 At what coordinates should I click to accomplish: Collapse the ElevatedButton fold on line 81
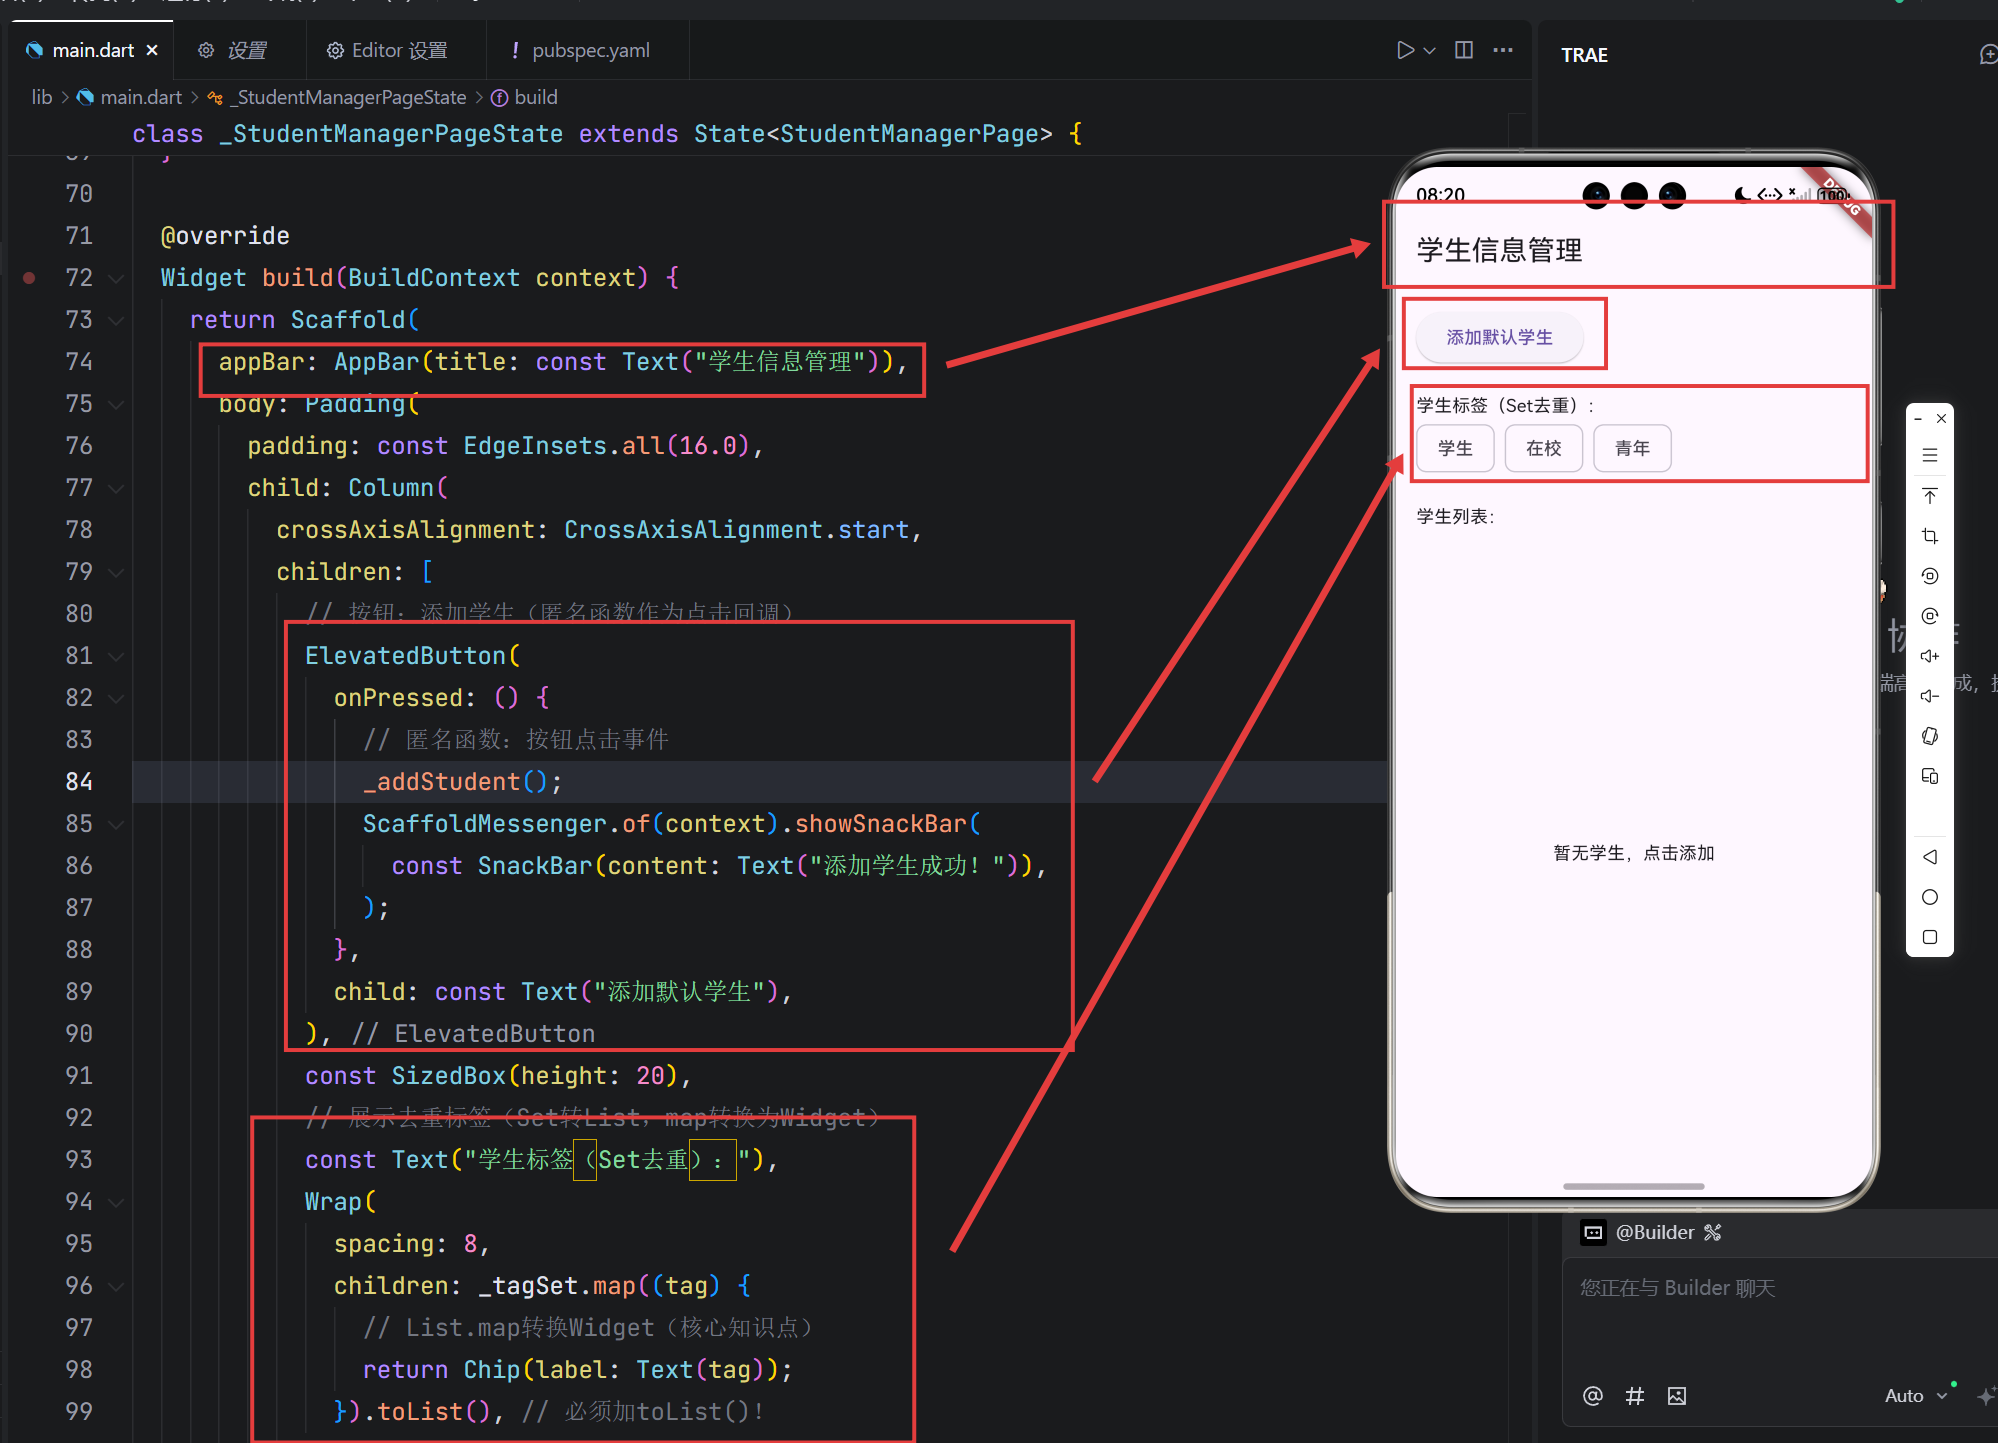click(x=116, y=656)
